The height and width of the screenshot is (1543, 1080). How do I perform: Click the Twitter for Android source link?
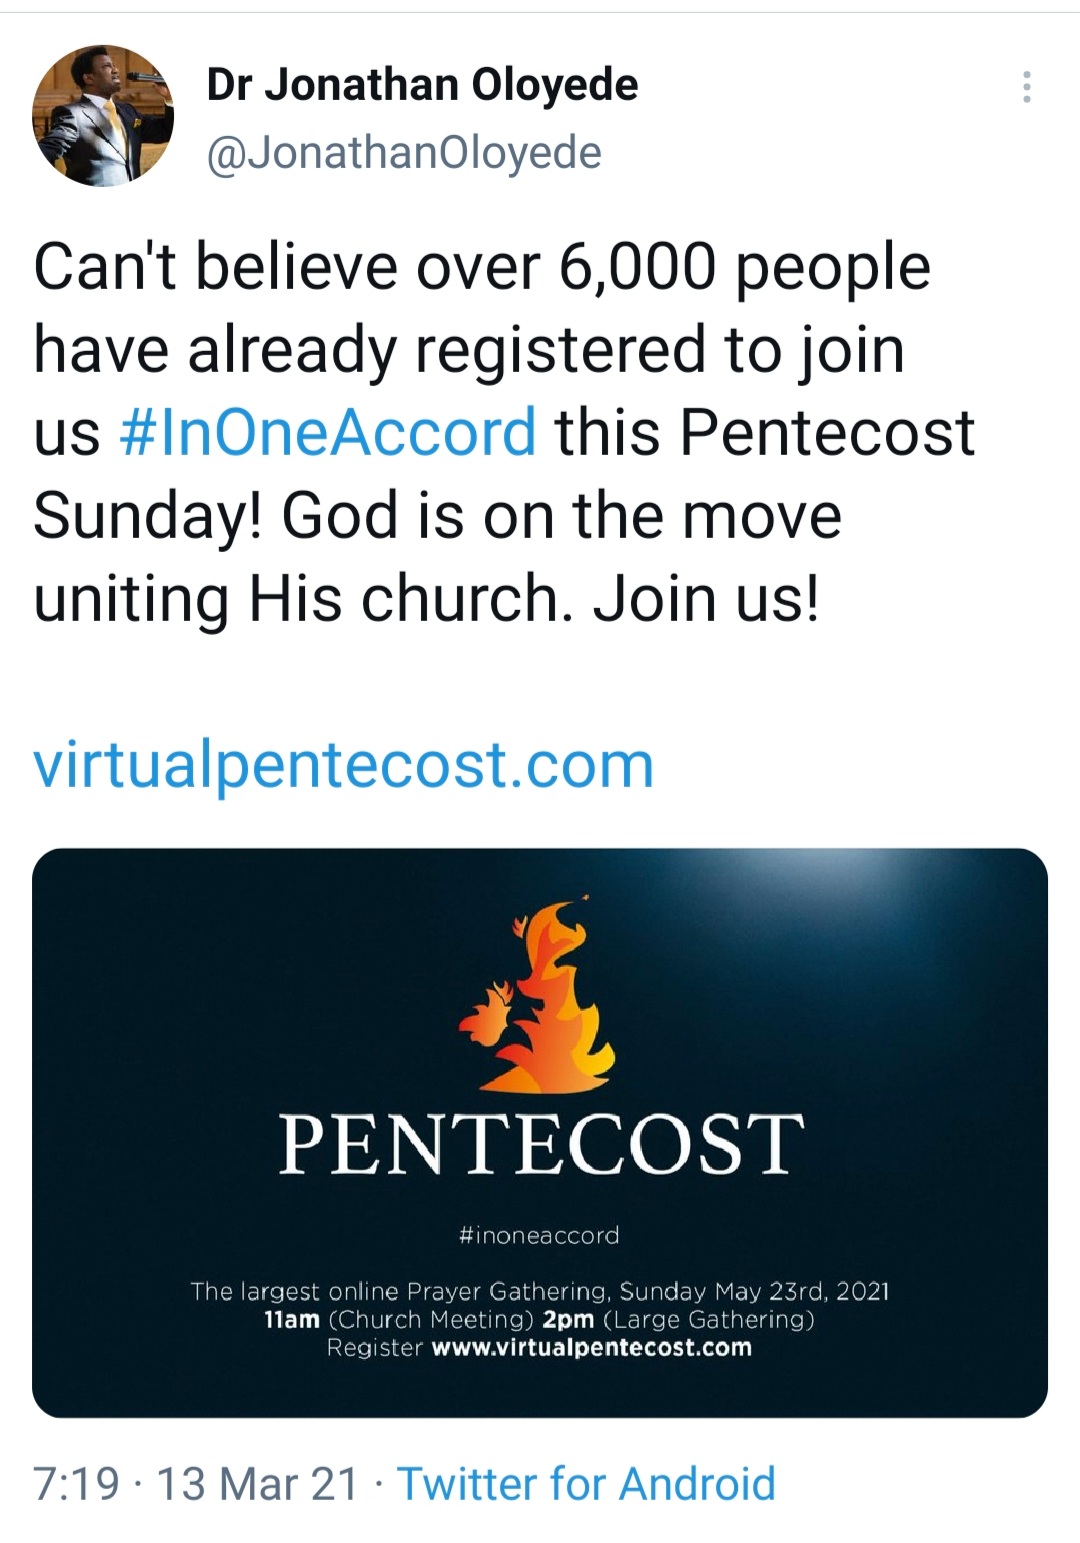(586, 1484)
